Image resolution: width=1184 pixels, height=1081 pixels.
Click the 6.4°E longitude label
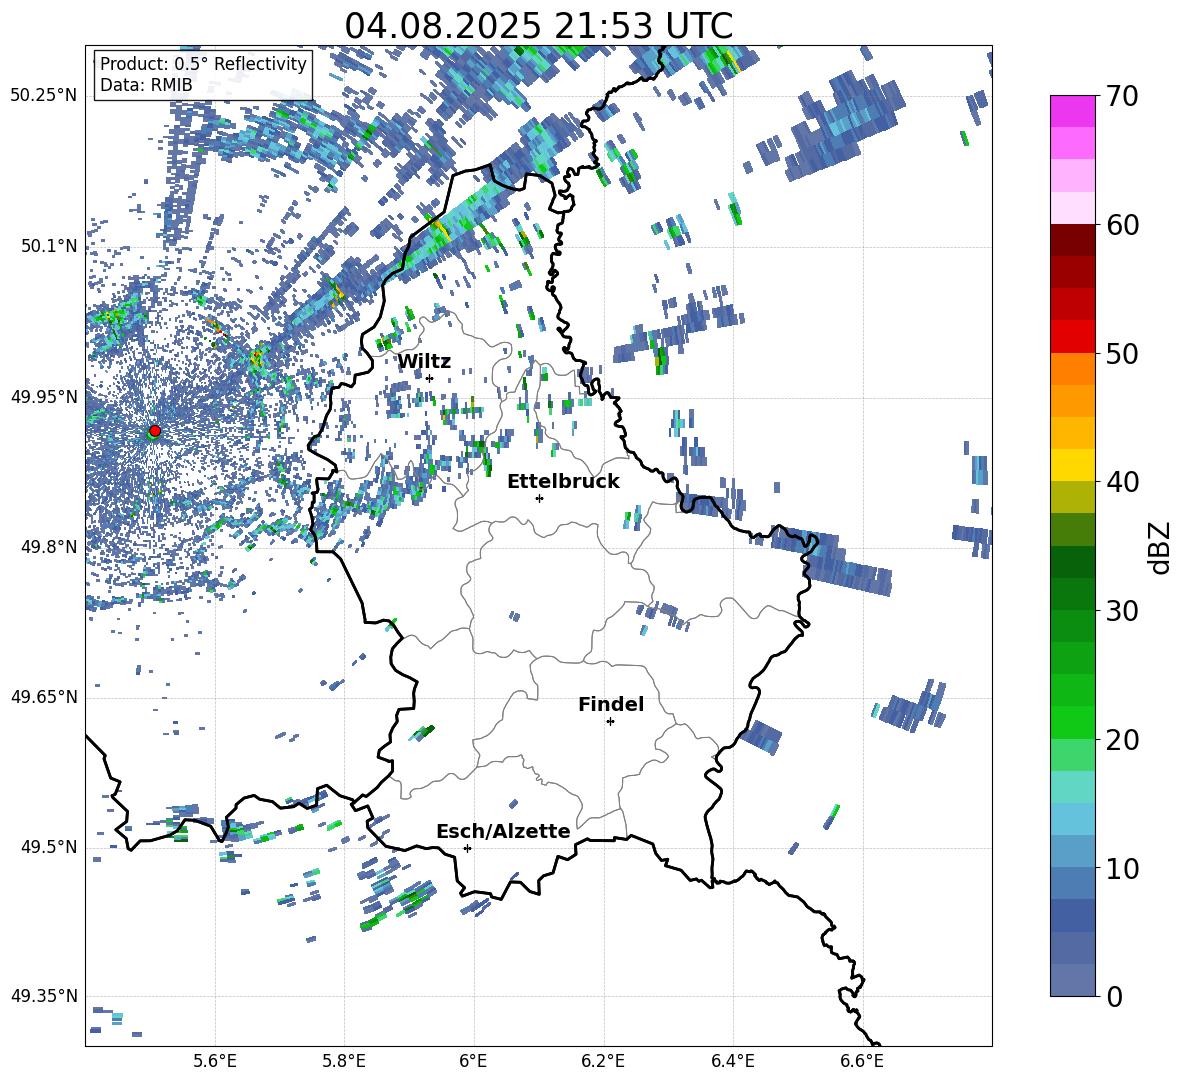(732, 1061)
